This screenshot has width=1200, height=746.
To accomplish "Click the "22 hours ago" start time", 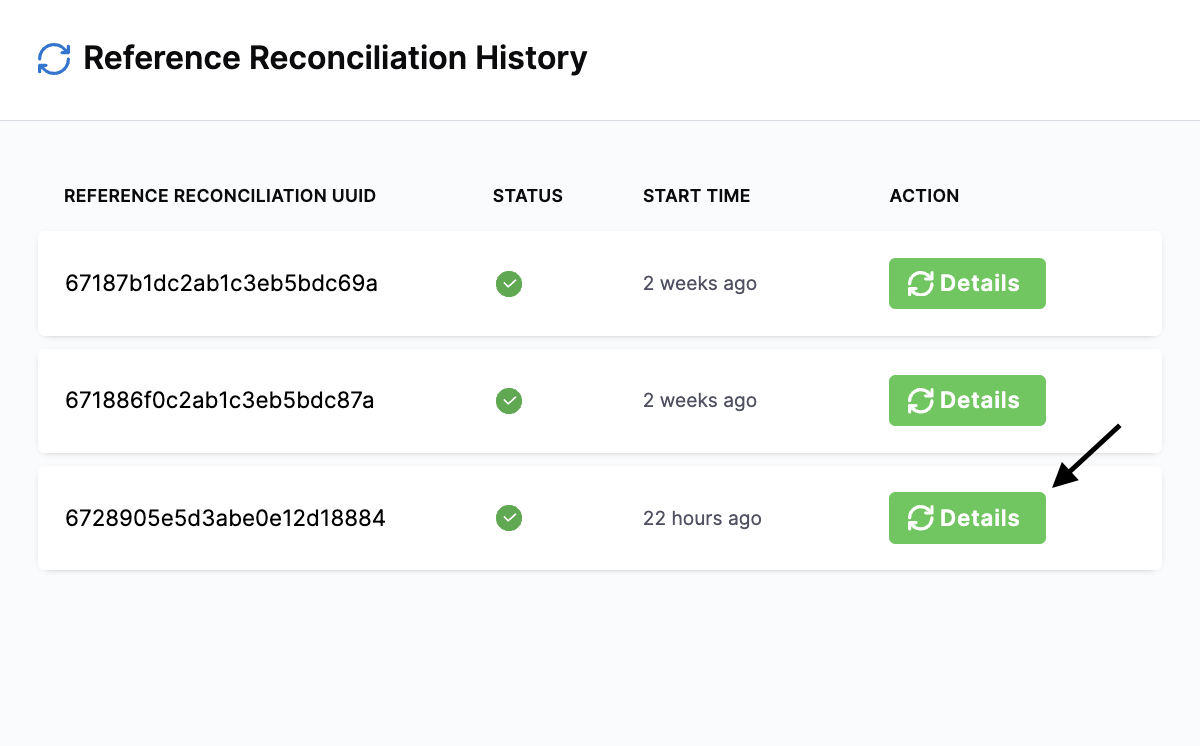I will (x=702, y=518).
